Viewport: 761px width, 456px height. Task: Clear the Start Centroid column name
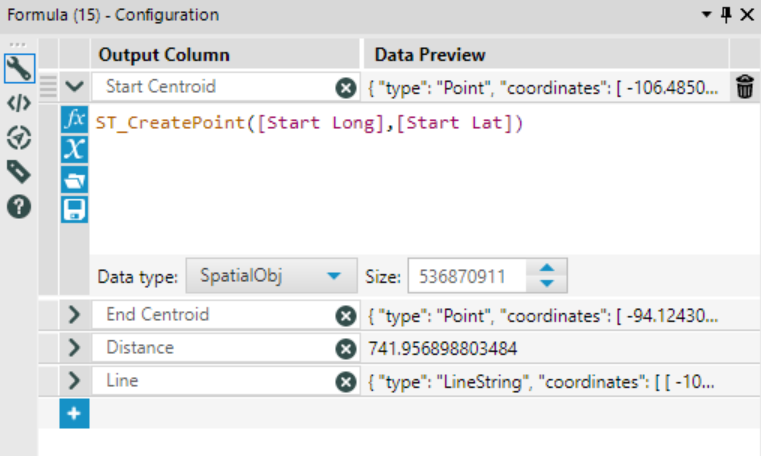pyautogui.click(x=346, y=88)
